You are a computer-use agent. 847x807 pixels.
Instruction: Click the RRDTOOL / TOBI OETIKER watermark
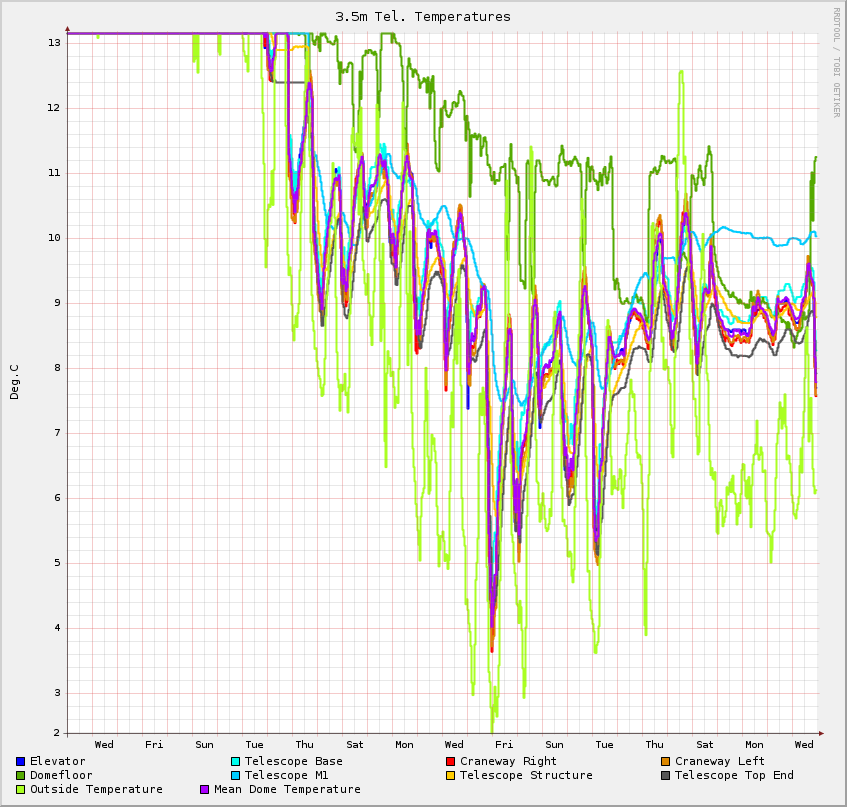836,62
